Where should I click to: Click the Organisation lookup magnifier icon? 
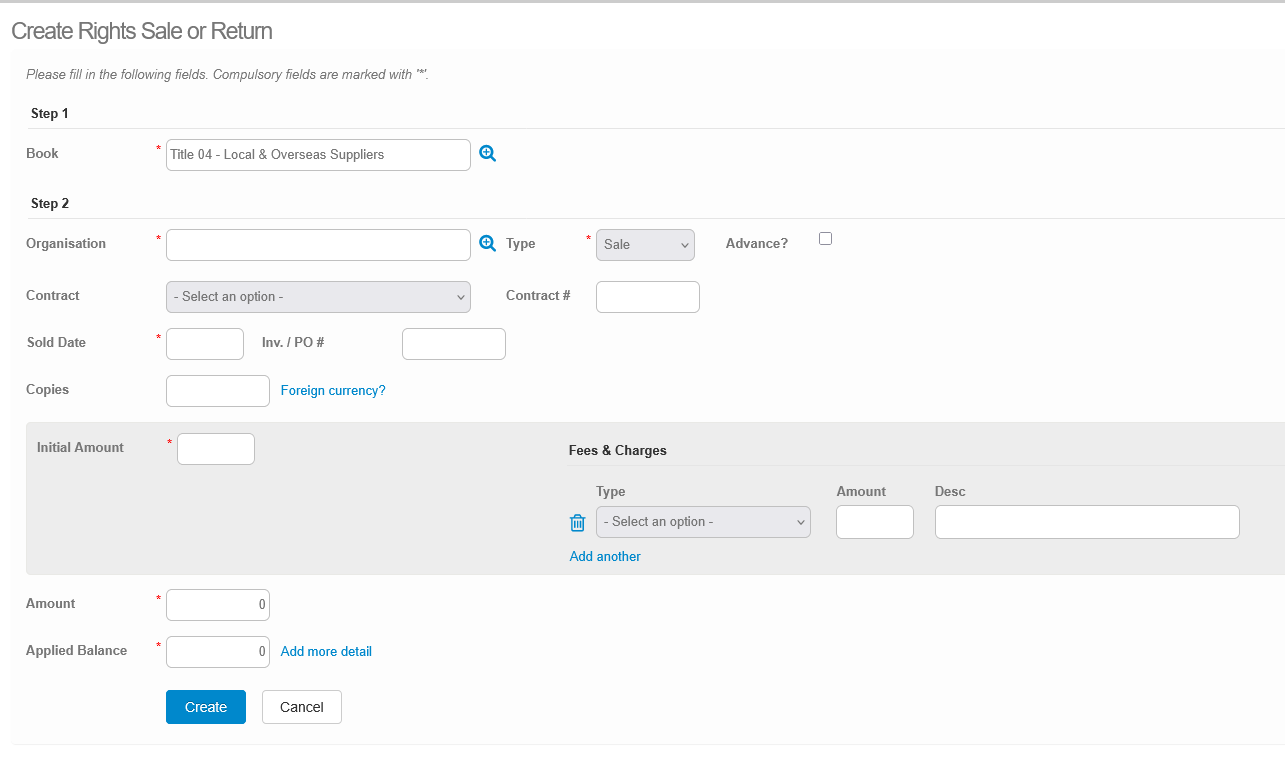coord(487,244)
